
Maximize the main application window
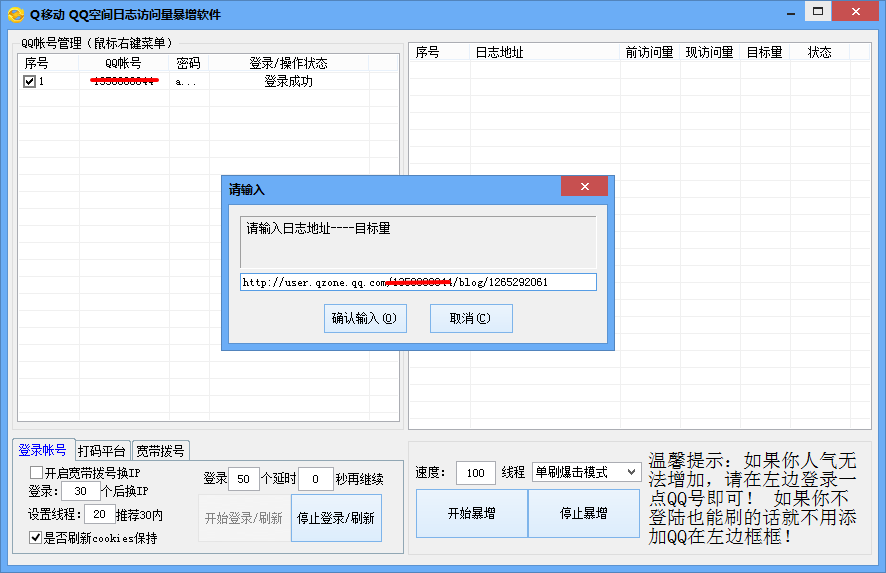tap(818, 11)
